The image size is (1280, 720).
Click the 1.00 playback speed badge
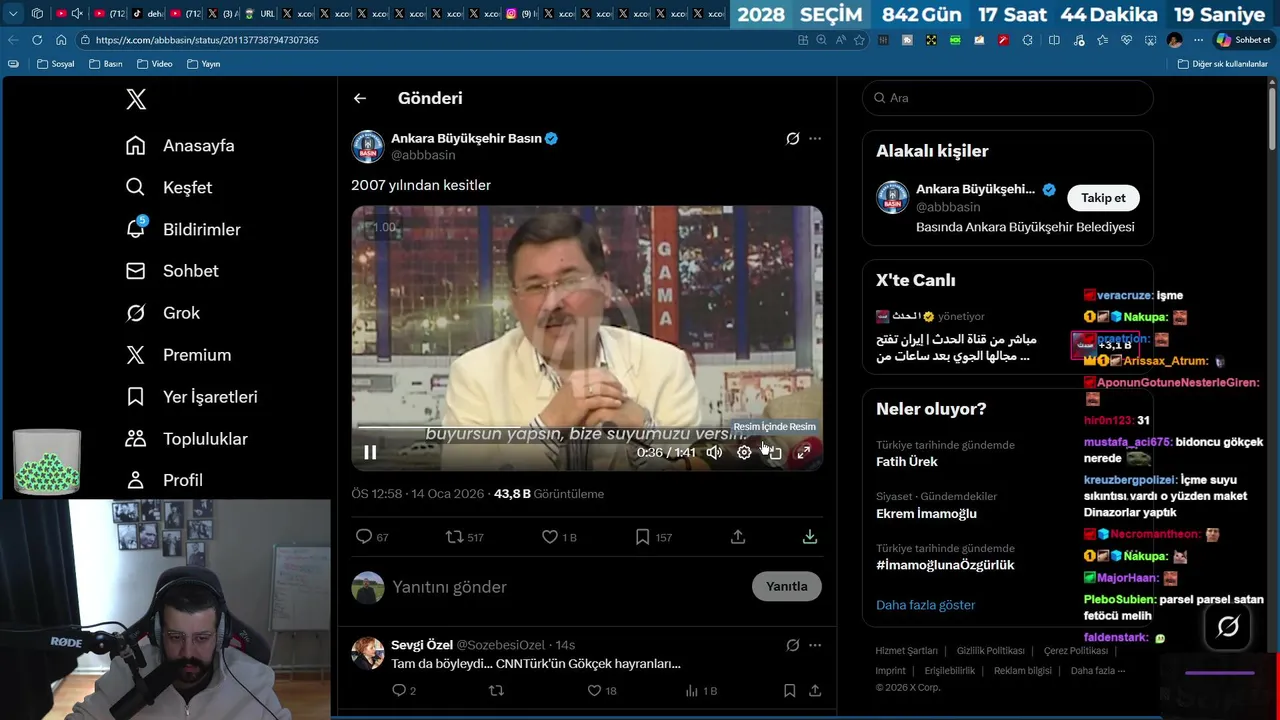383,227
